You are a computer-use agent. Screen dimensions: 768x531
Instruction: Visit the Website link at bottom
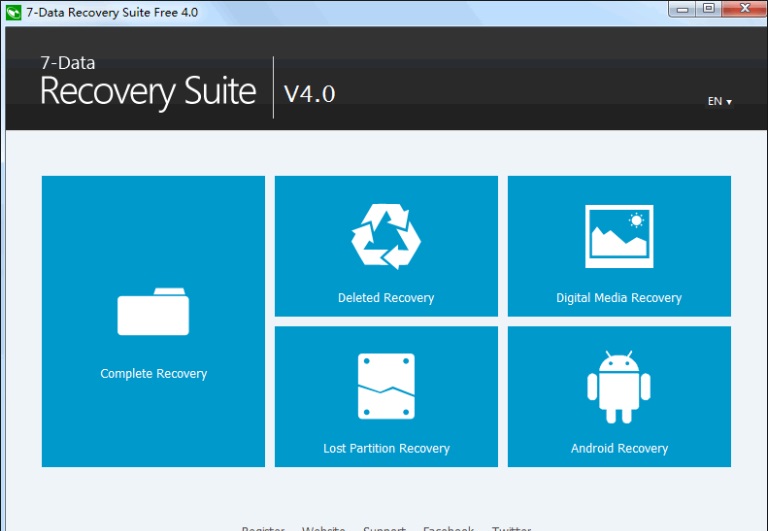click(323, 528)
